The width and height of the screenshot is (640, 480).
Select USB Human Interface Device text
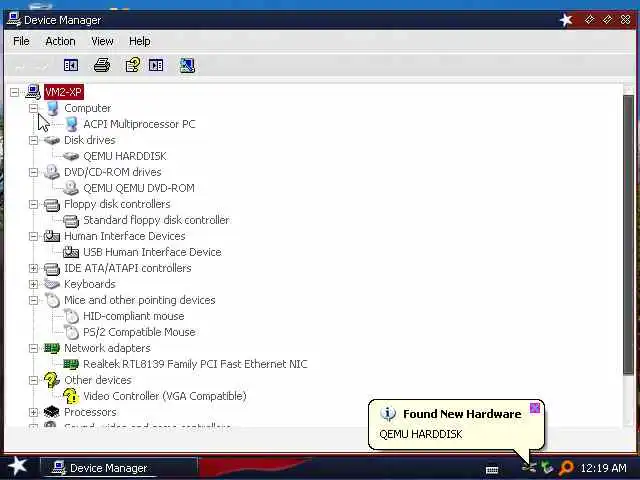152,252
